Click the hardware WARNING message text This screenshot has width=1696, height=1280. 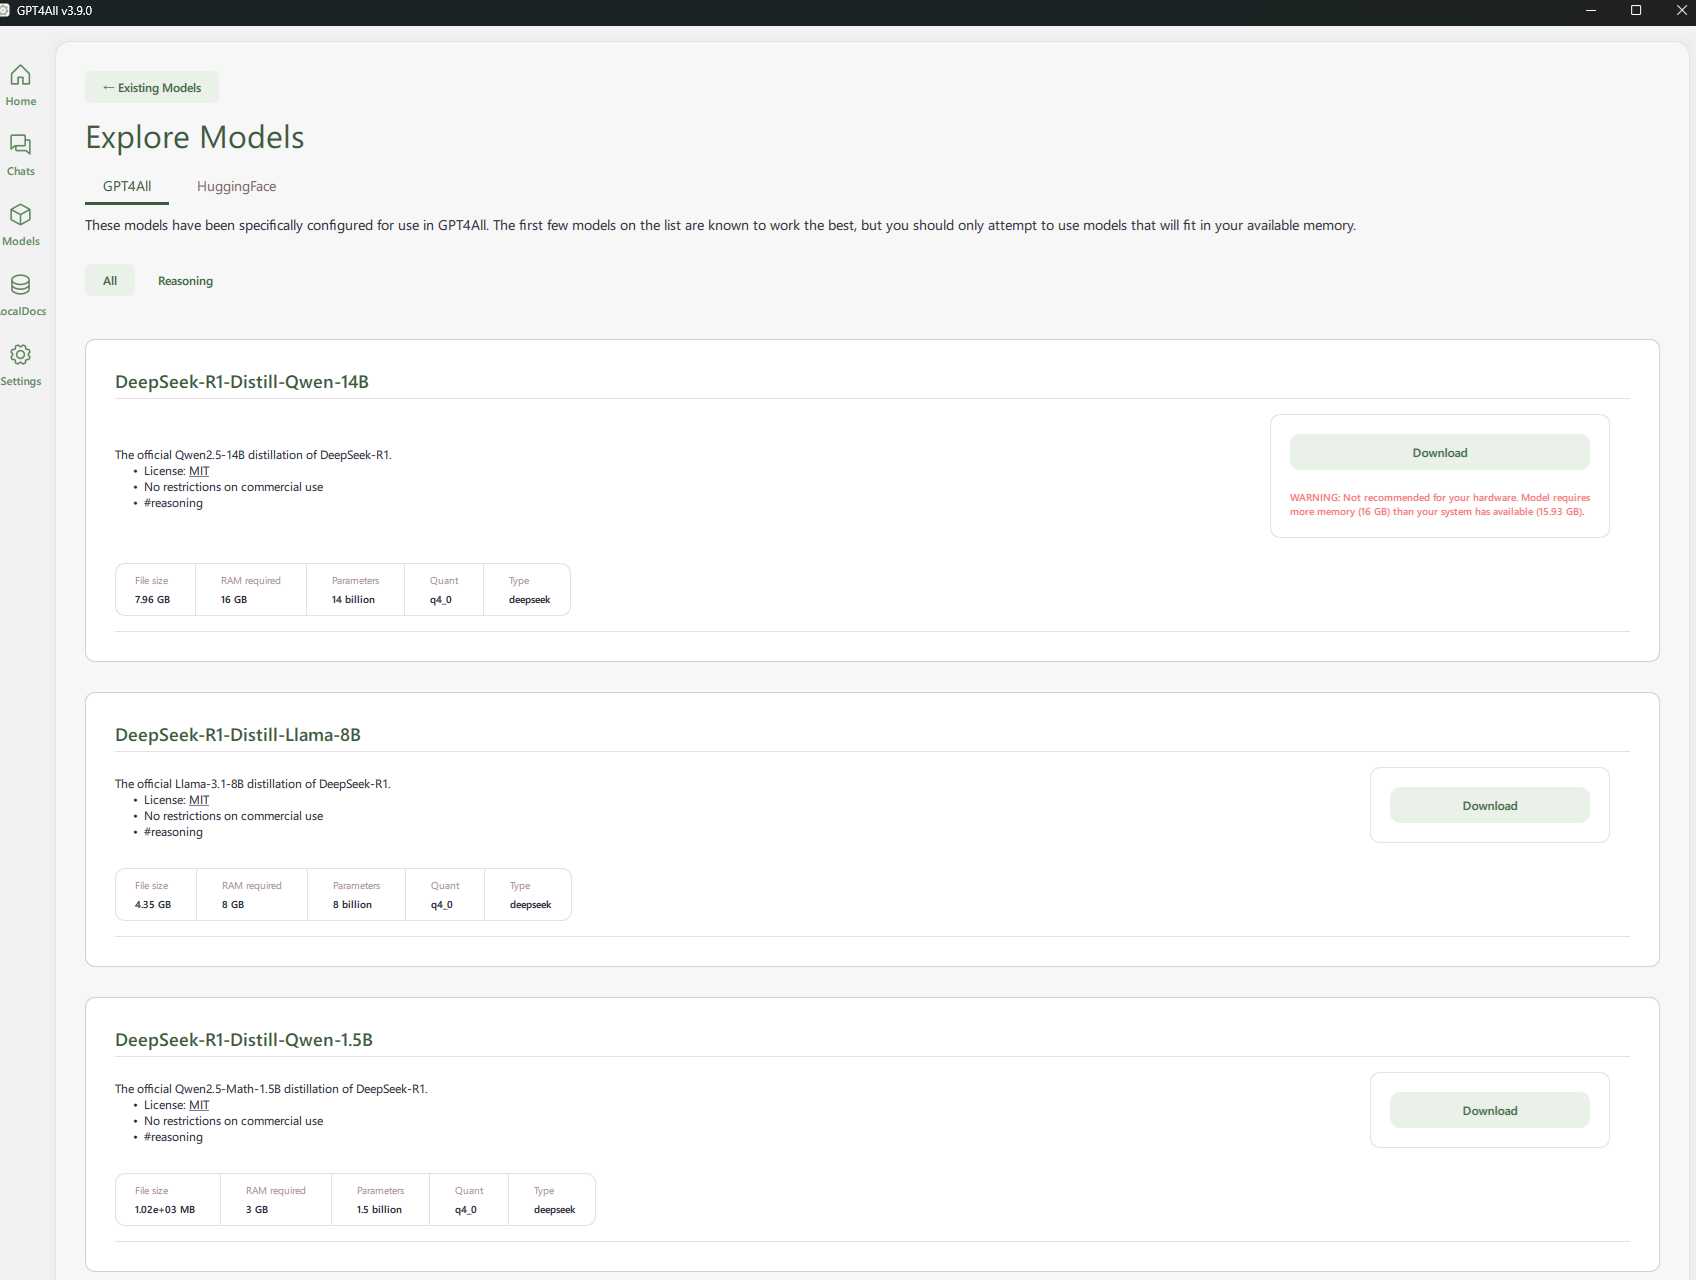click(1440, 505)
